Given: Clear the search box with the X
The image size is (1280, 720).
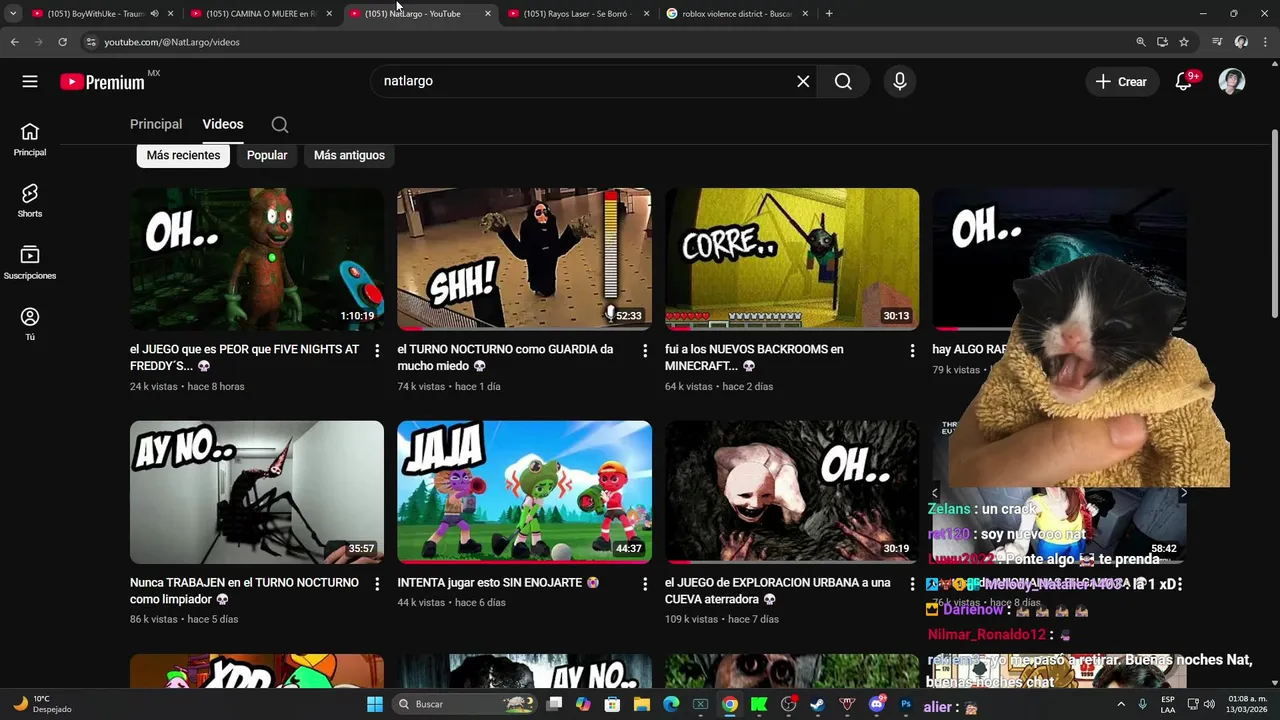Looking at the screenshot, I should [803, 81].
